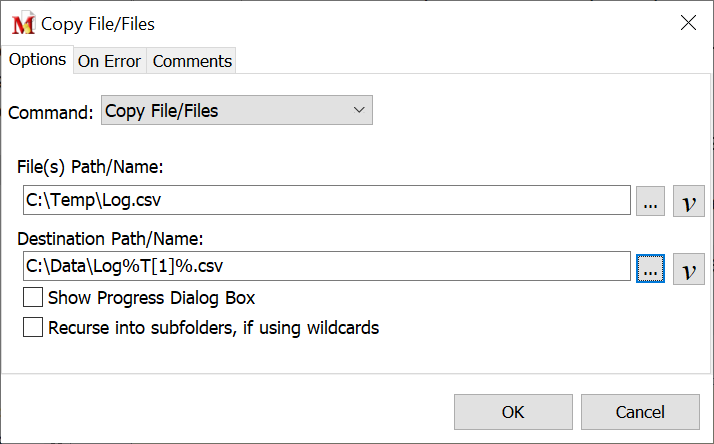Viewport: 714px width, 444px height.
Task: Open the Command combo box showing Copy File/Files
Action: (x=225, y=111)
